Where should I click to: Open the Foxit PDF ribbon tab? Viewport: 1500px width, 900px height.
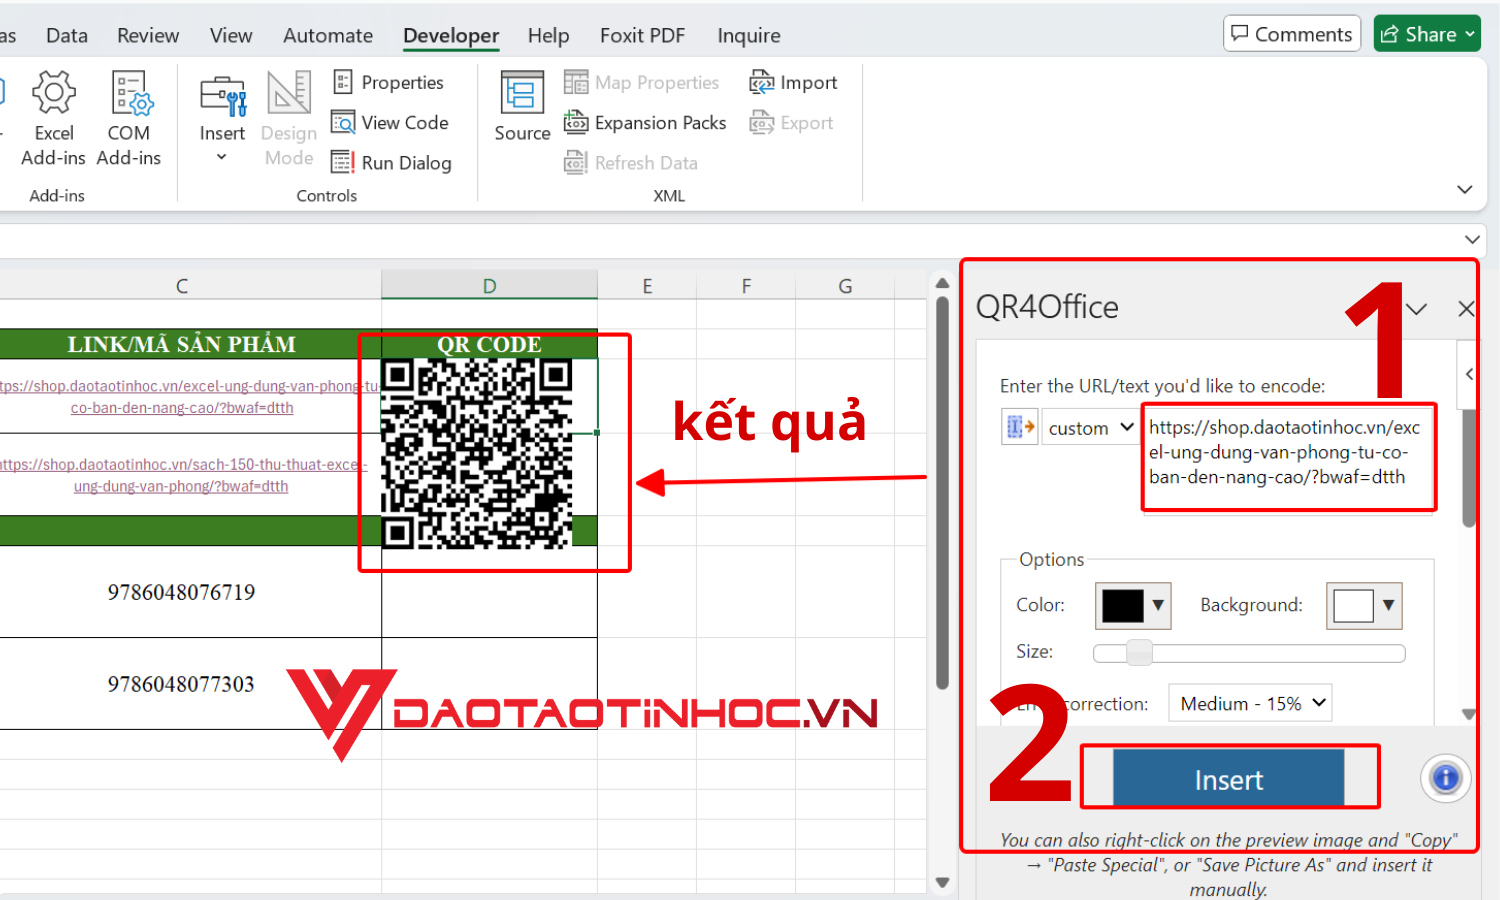point(642,35)
